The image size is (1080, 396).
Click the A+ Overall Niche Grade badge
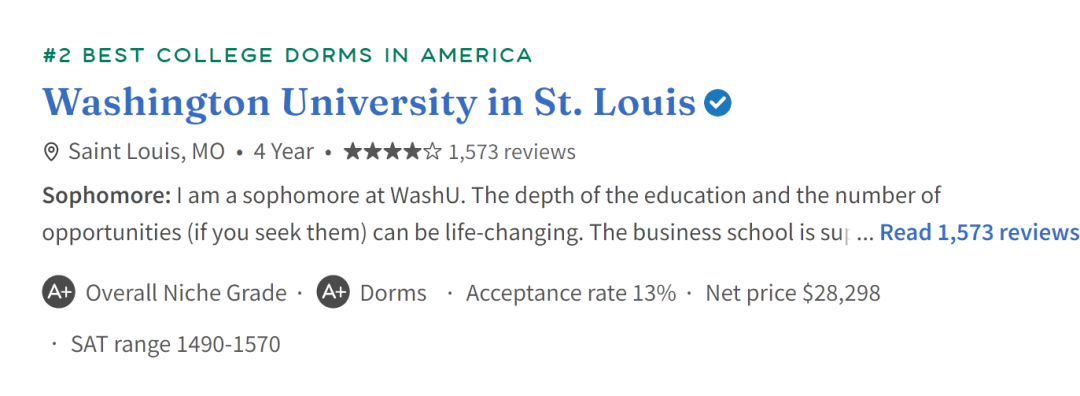pyautogui.click(x=58, y=293)
